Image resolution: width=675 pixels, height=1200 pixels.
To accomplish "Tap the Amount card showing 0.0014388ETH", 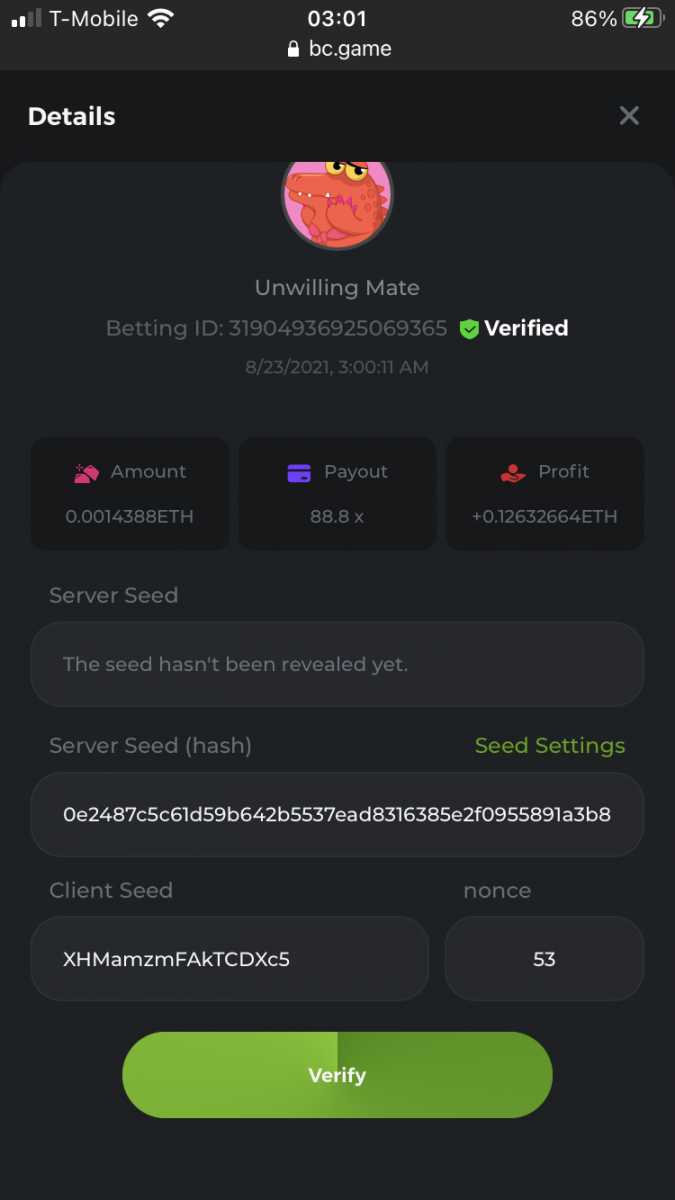I will (x=130, y=494).
